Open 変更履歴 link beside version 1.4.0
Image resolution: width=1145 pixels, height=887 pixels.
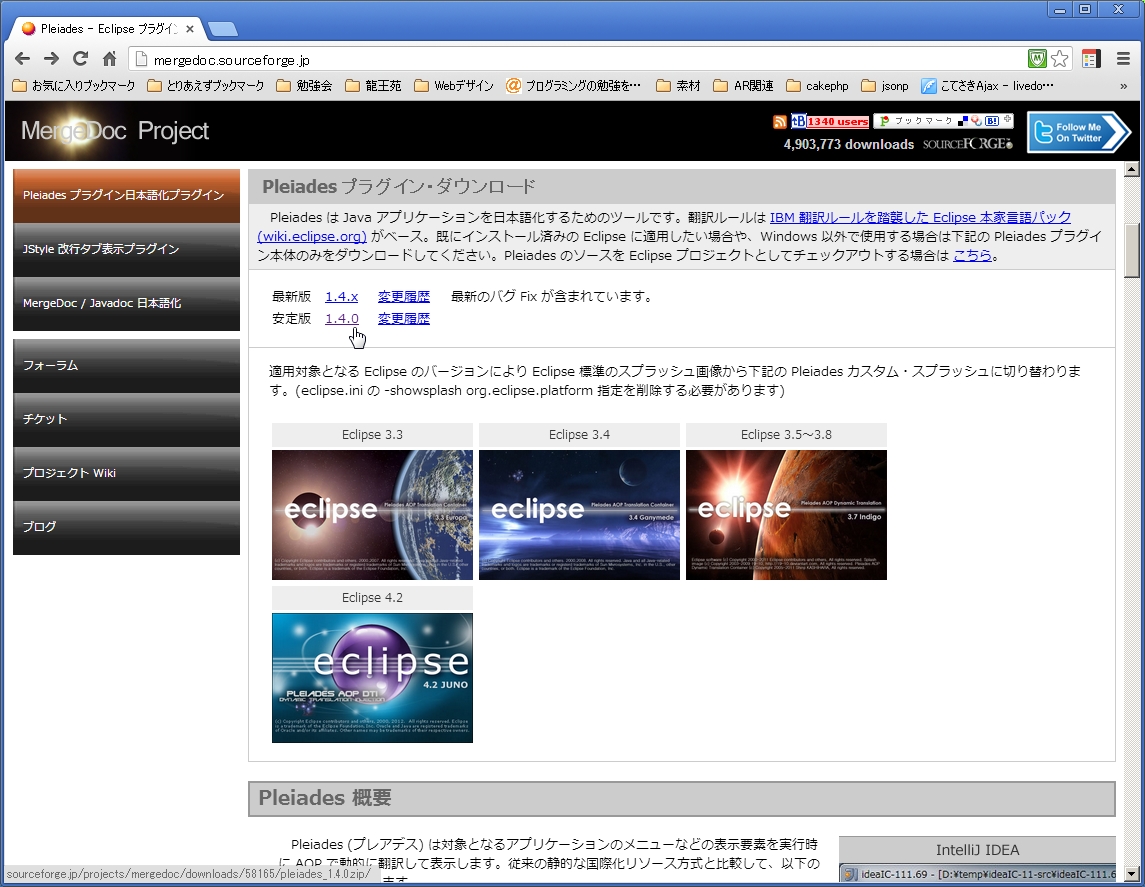coord(404,318)
